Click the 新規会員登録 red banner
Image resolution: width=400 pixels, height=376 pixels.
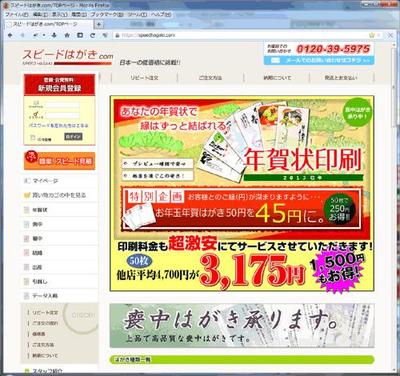(59, 84)
